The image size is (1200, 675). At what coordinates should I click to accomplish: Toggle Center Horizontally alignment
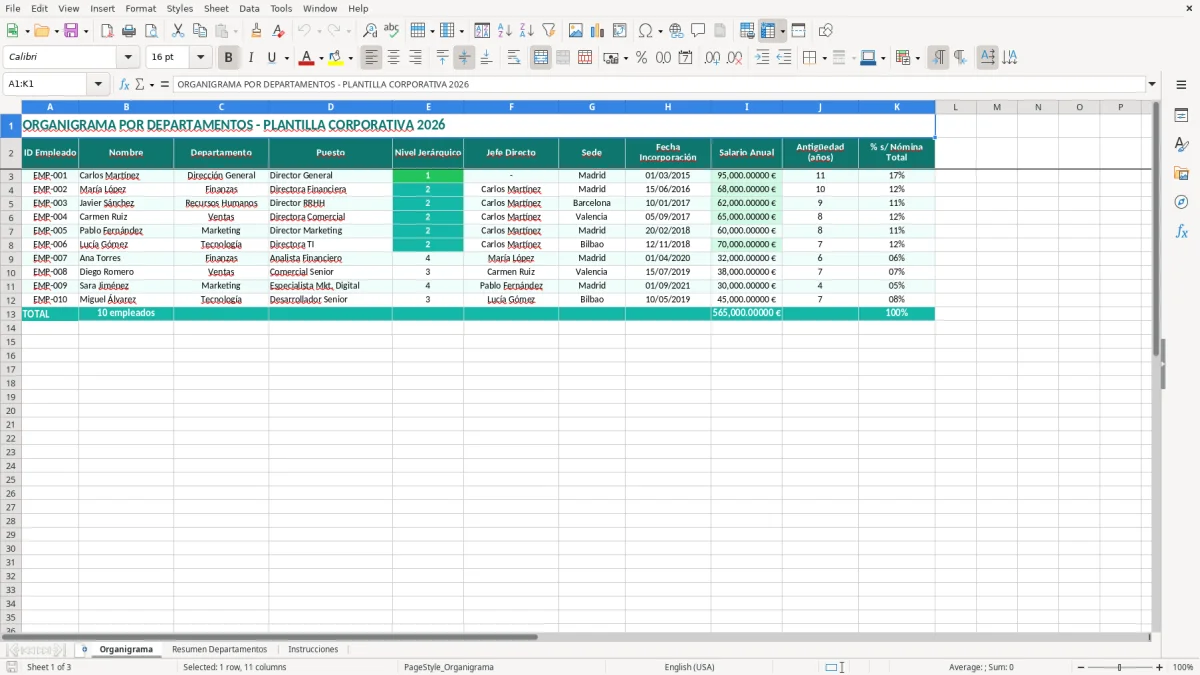(x=393, y=58)
